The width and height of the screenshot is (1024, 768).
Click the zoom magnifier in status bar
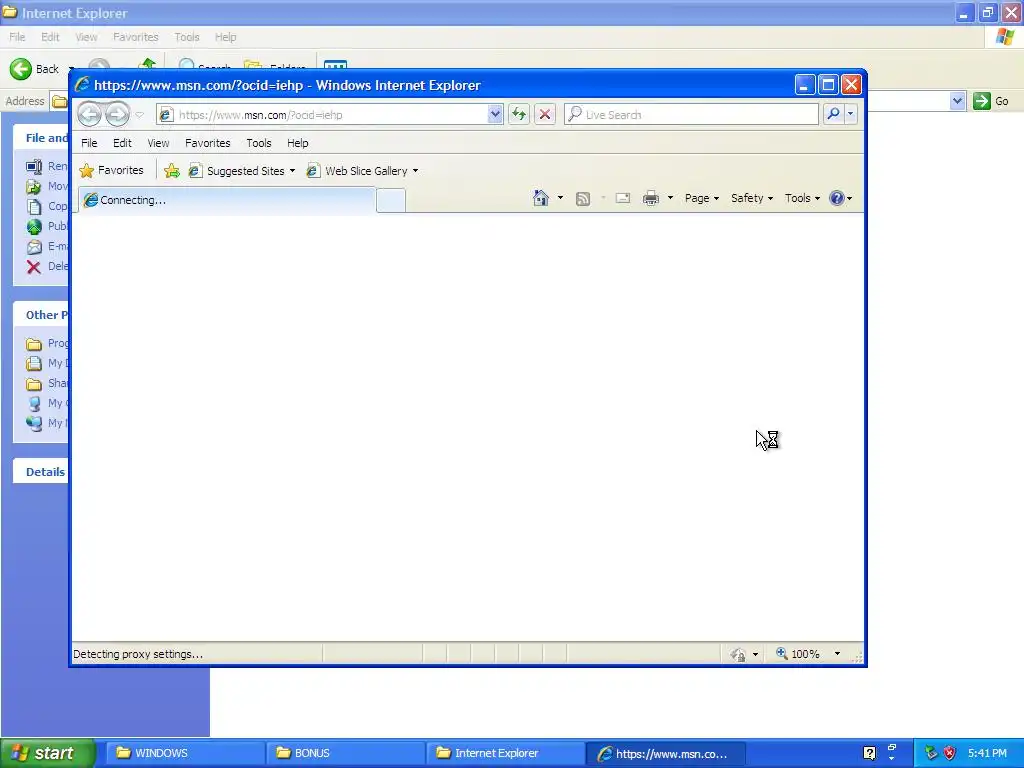click(781, 653)
